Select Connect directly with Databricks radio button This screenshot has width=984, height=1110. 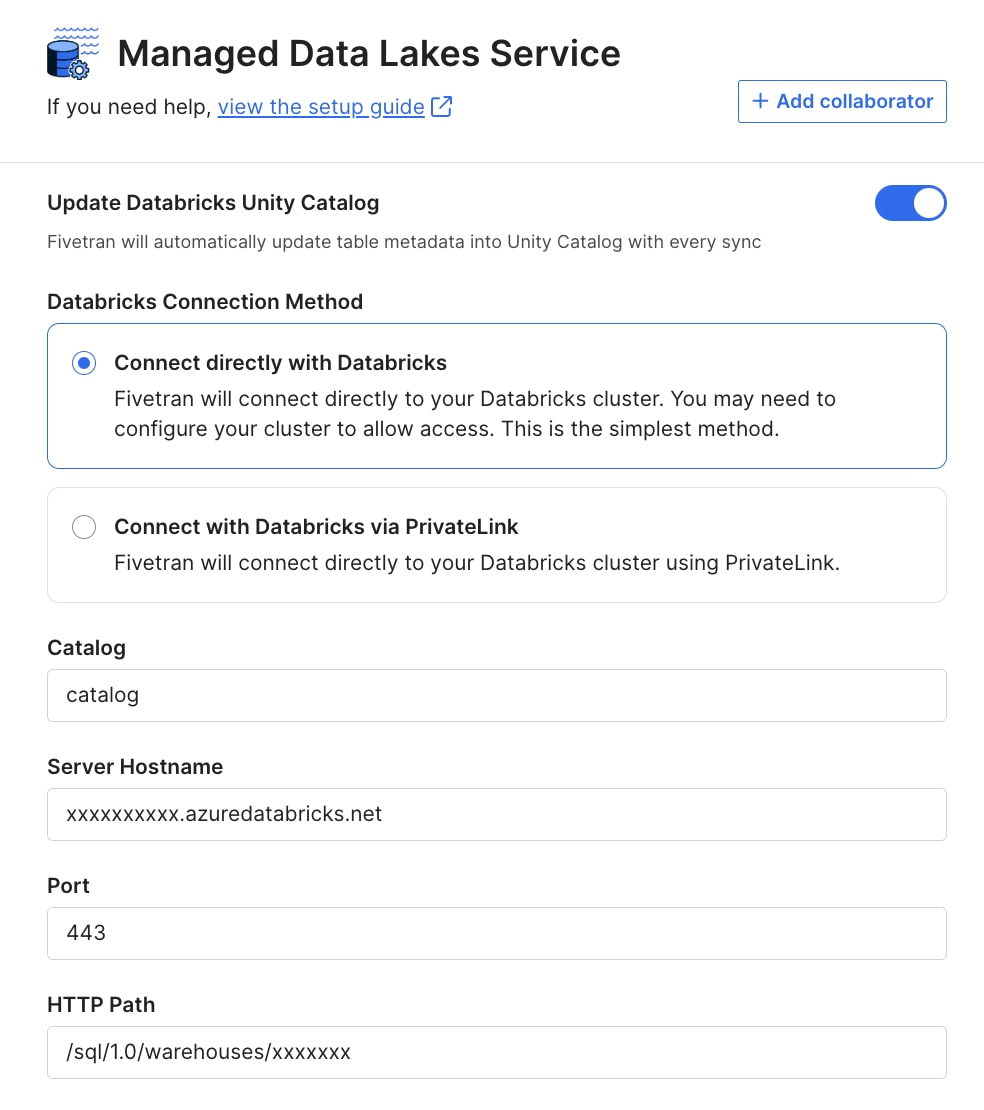tap(84, 363)
